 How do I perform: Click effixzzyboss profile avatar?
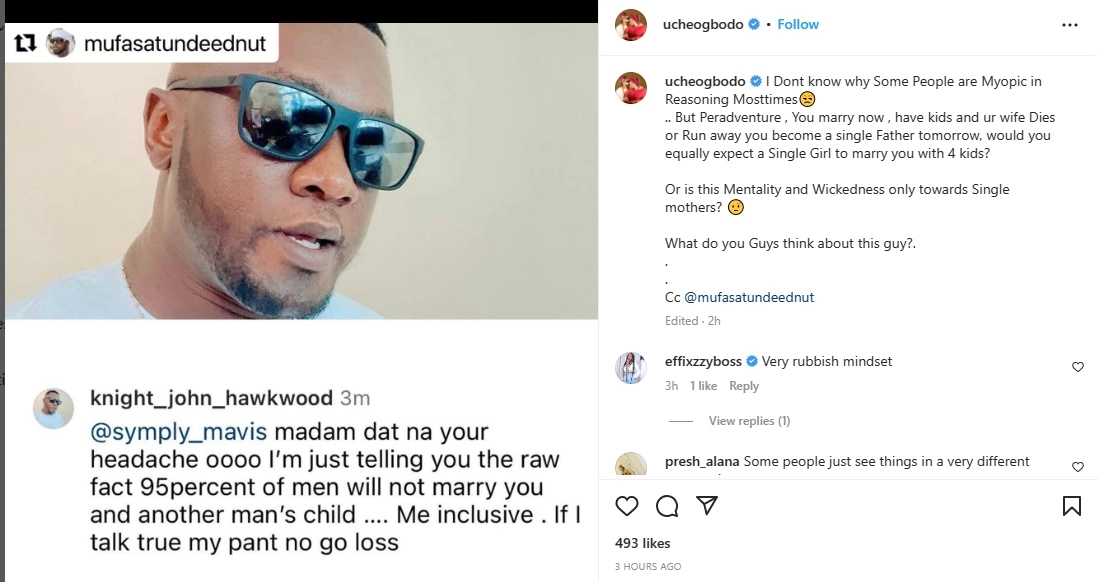[630, 368]
